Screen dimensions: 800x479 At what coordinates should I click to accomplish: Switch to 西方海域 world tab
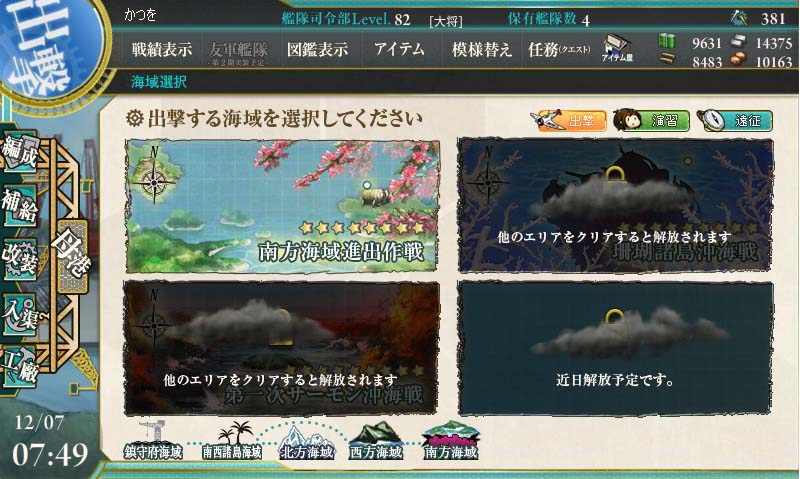(376, 442)
